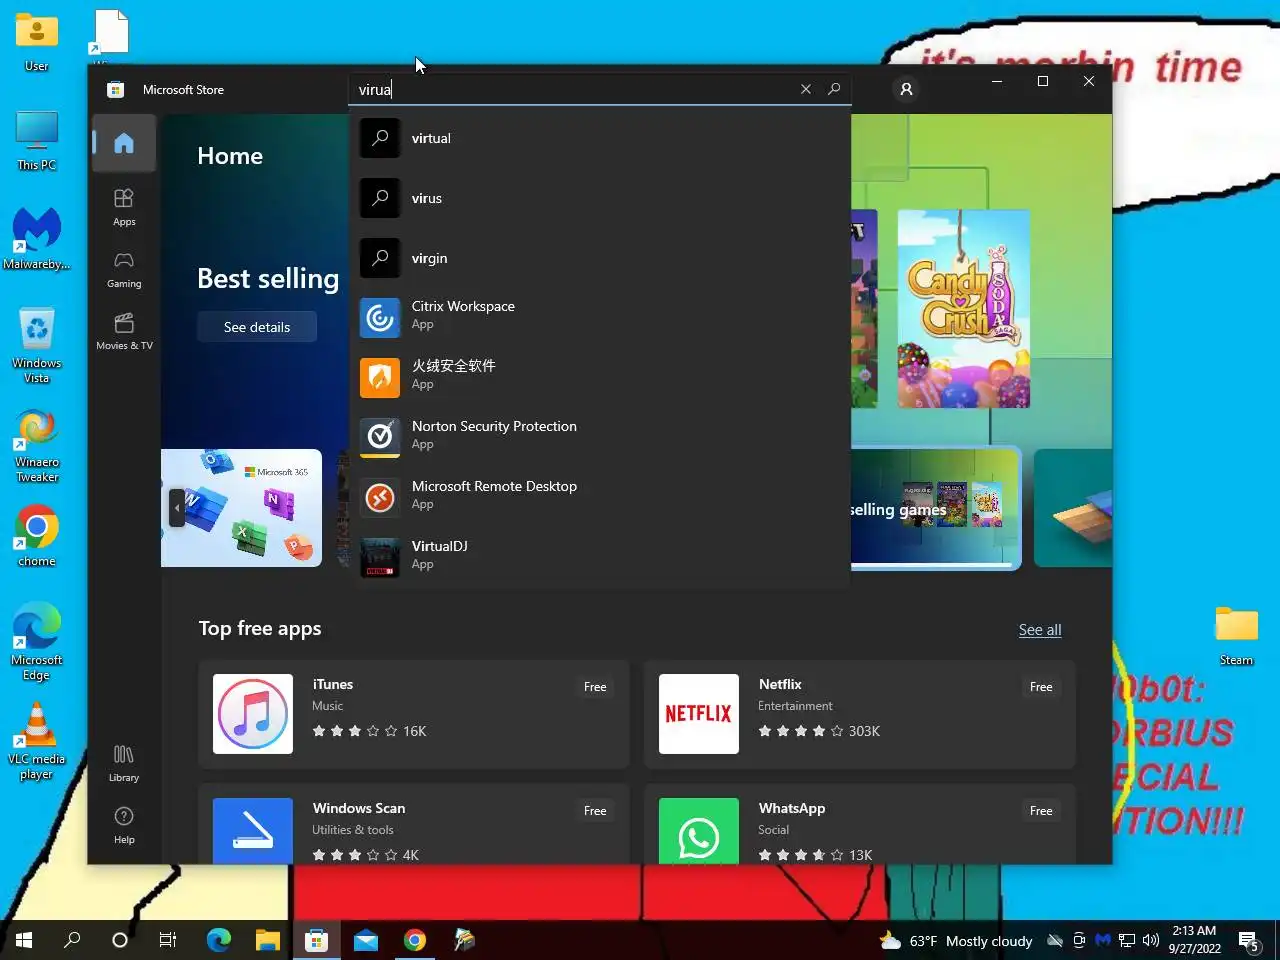Select the Windows Vista recycle bin icon

pos(37,345)
